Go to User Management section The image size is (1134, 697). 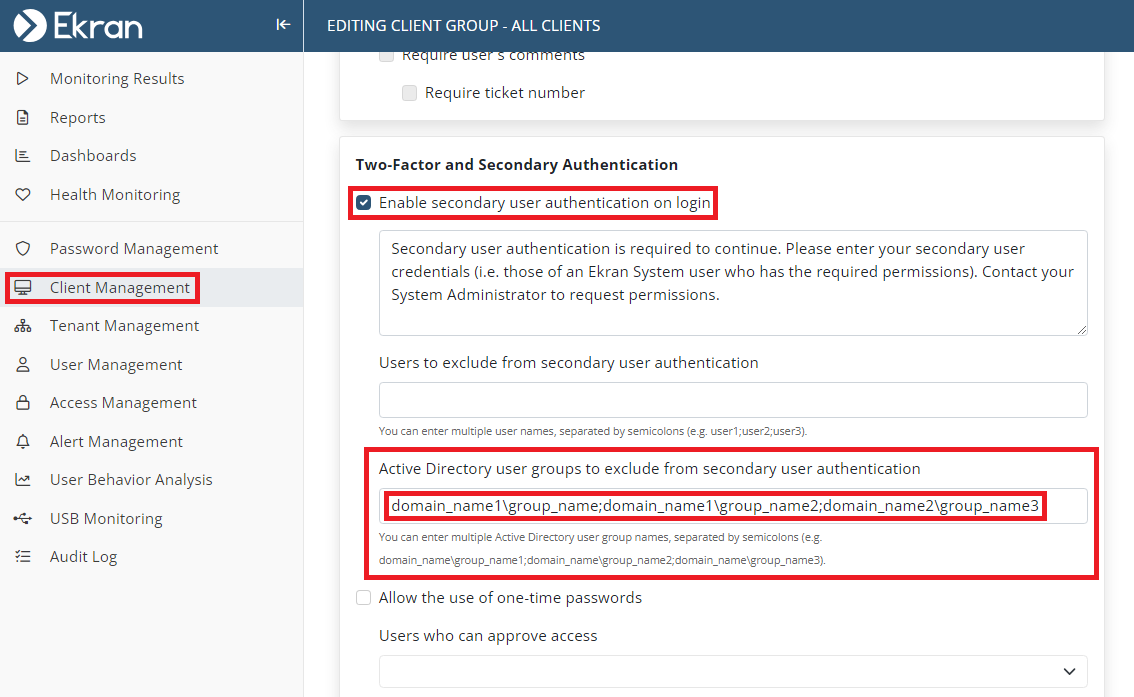(x=116, y=365)
